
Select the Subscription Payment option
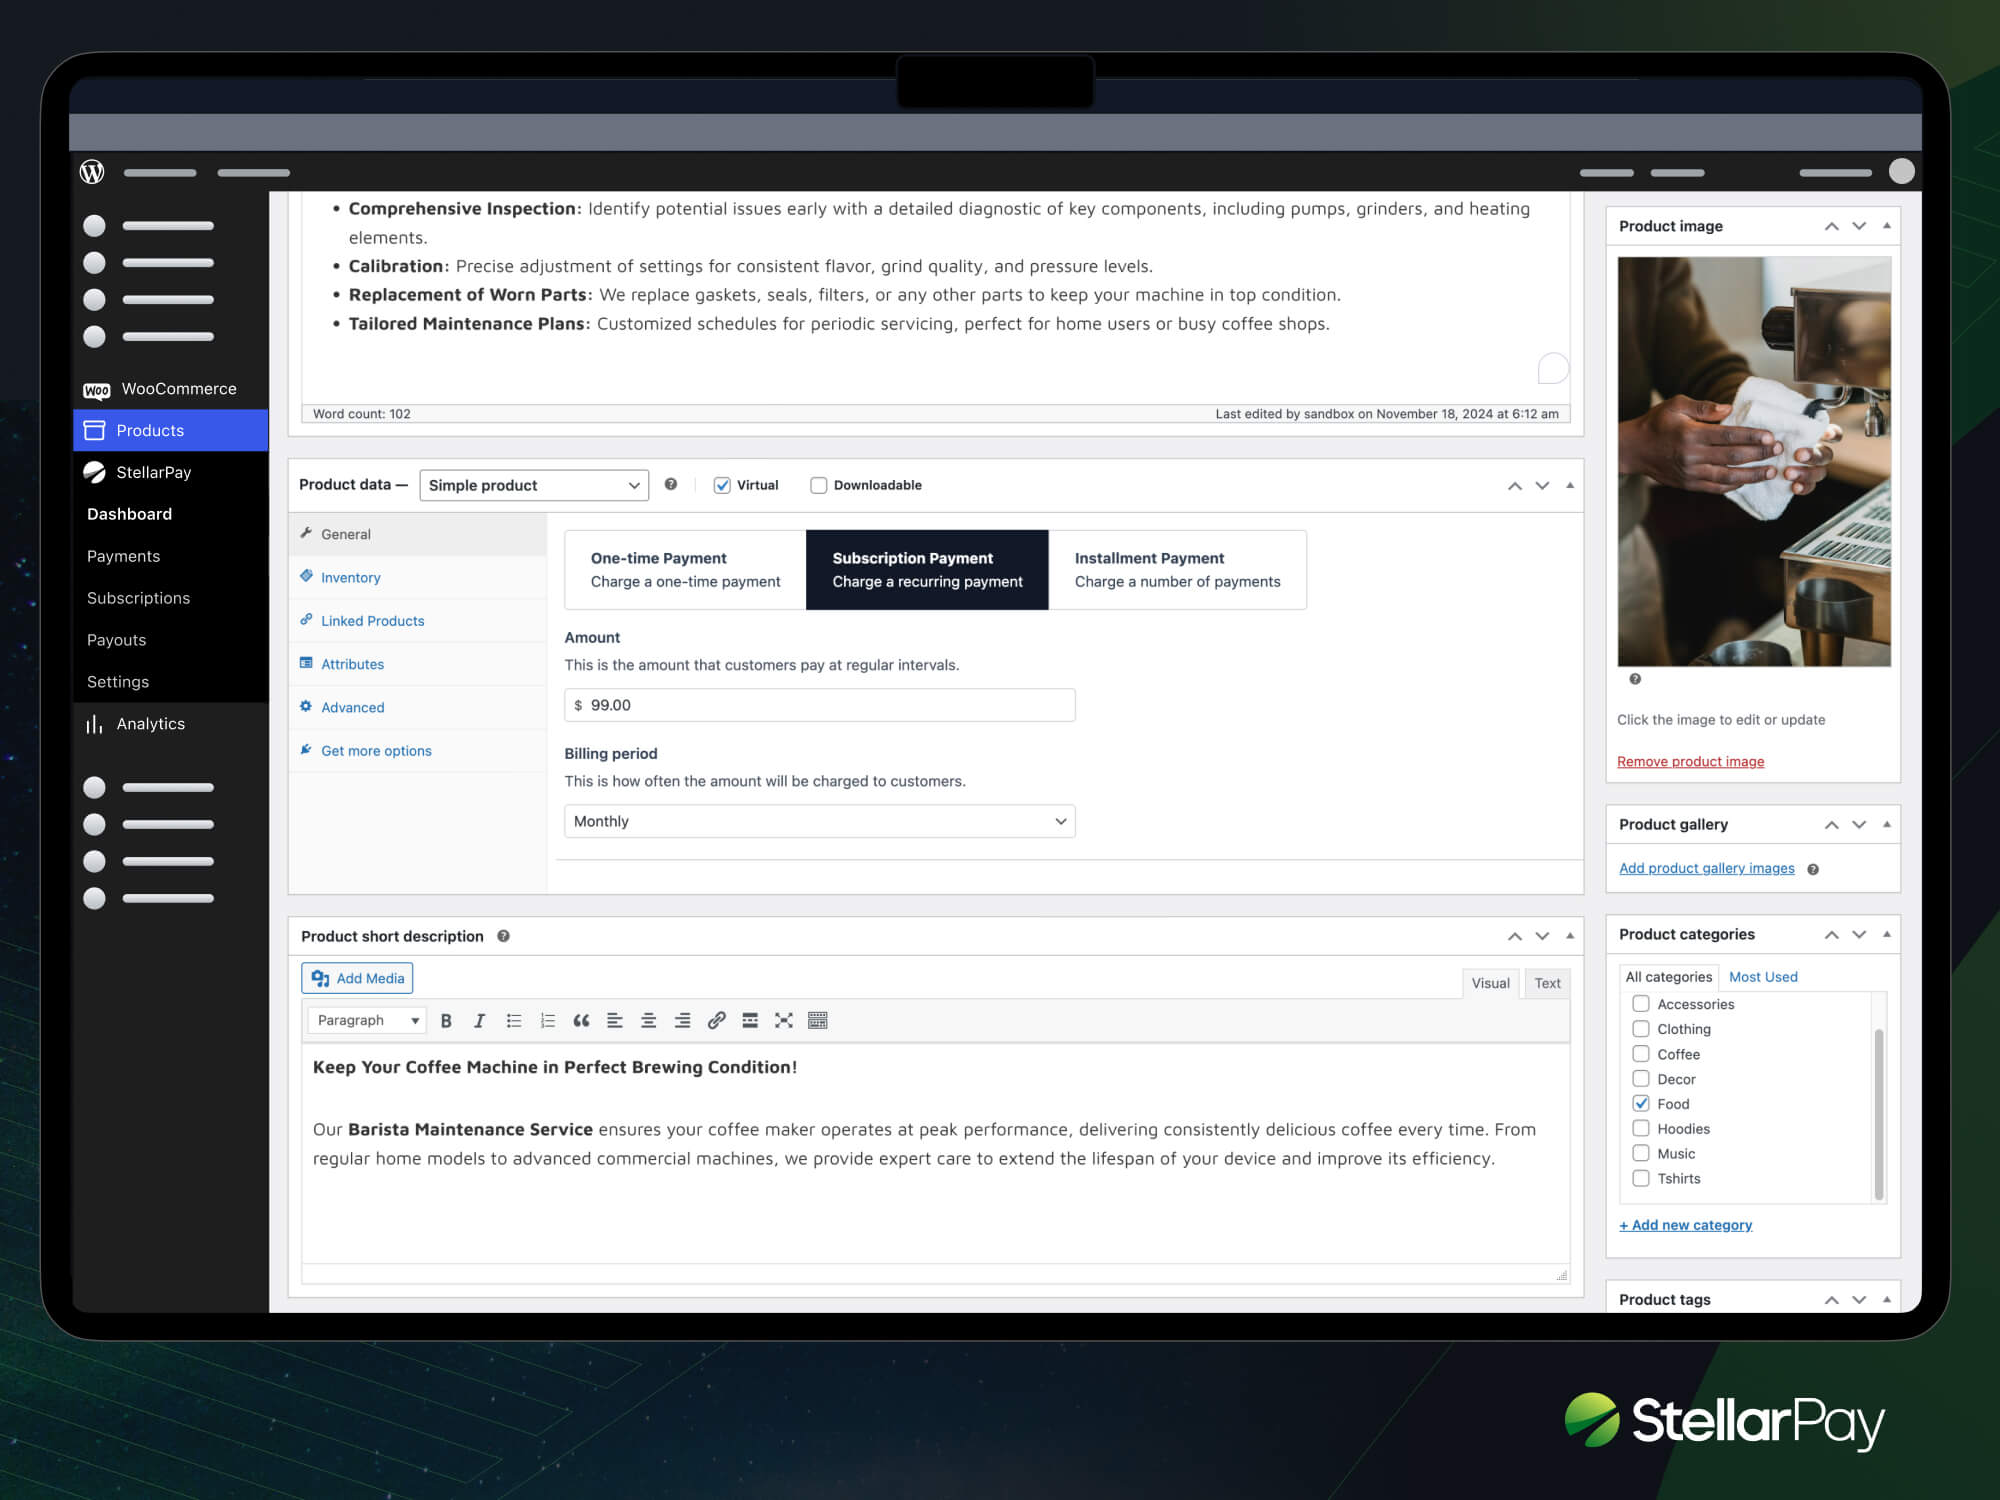928,570
